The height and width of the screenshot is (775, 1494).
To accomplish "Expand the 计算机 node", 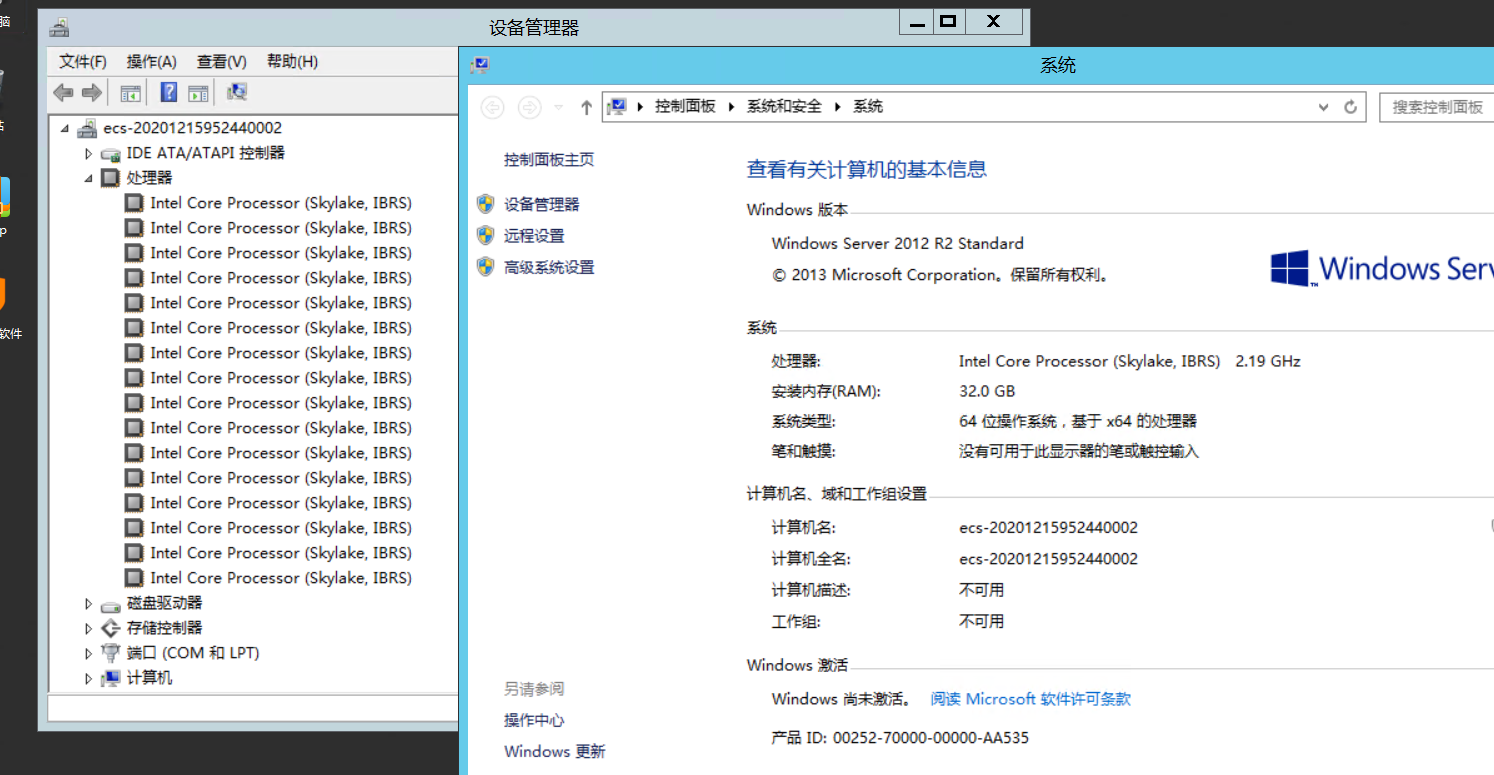I will (x=89, y=678).
